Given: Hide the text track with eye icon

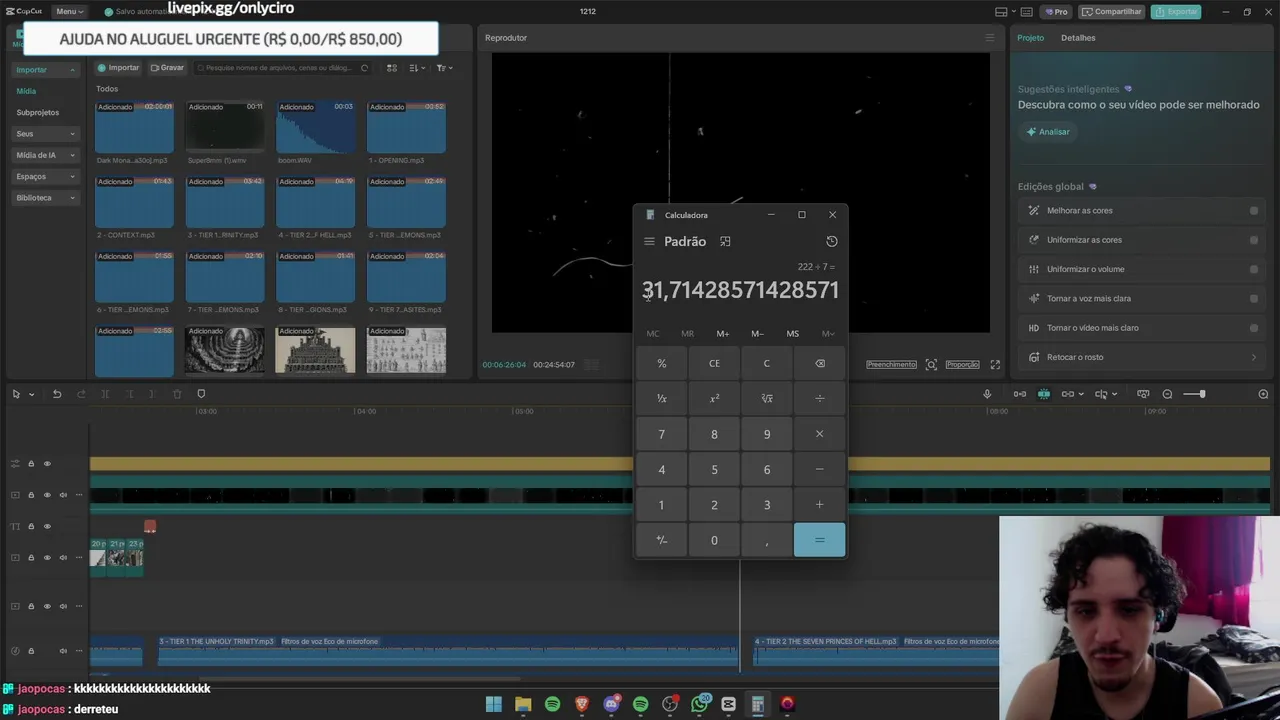Looking at the screenshot, I should click(x=47, y=526).
